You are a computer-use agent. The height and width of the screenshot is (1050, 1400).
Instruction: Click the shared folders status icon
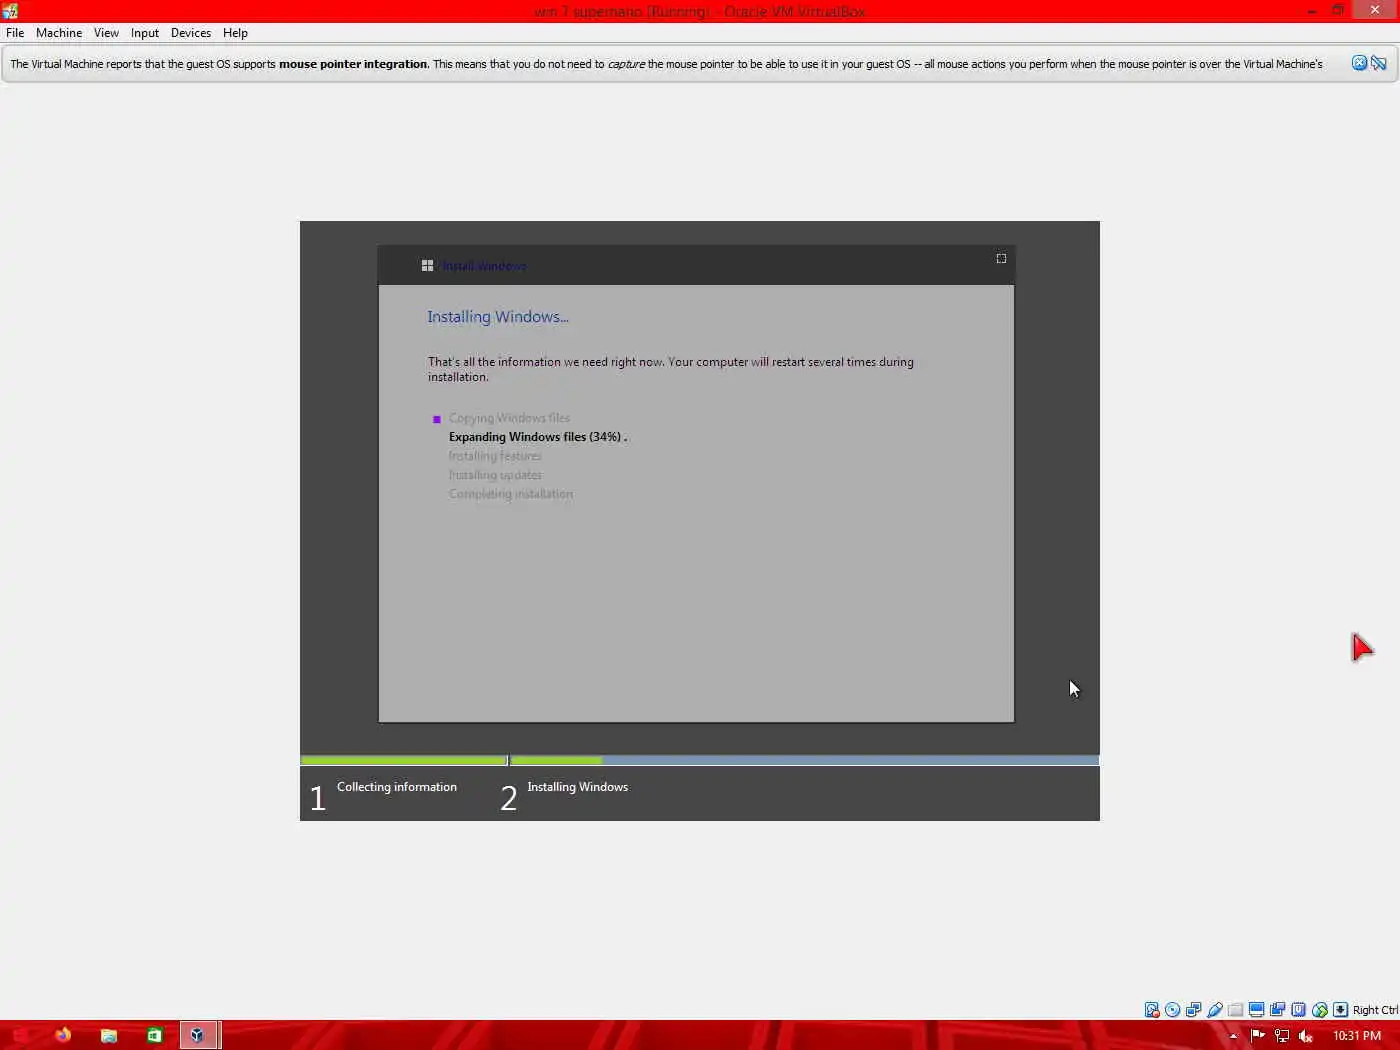pyautogui.click(x=1236, y=1010)
